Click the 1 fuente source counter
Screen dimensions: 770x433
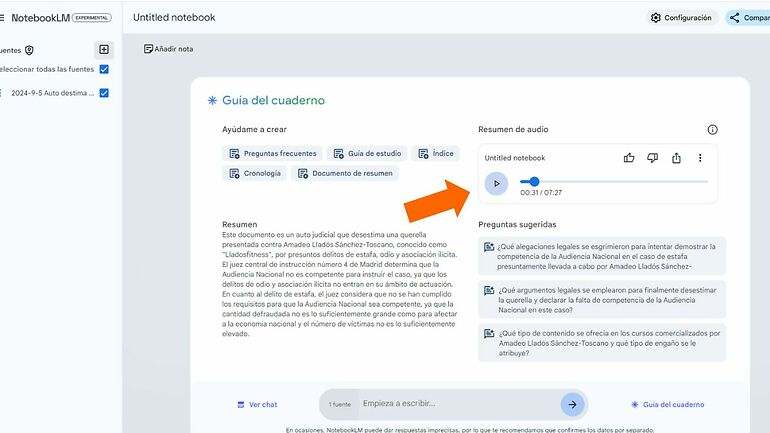(x=340, y=405)
